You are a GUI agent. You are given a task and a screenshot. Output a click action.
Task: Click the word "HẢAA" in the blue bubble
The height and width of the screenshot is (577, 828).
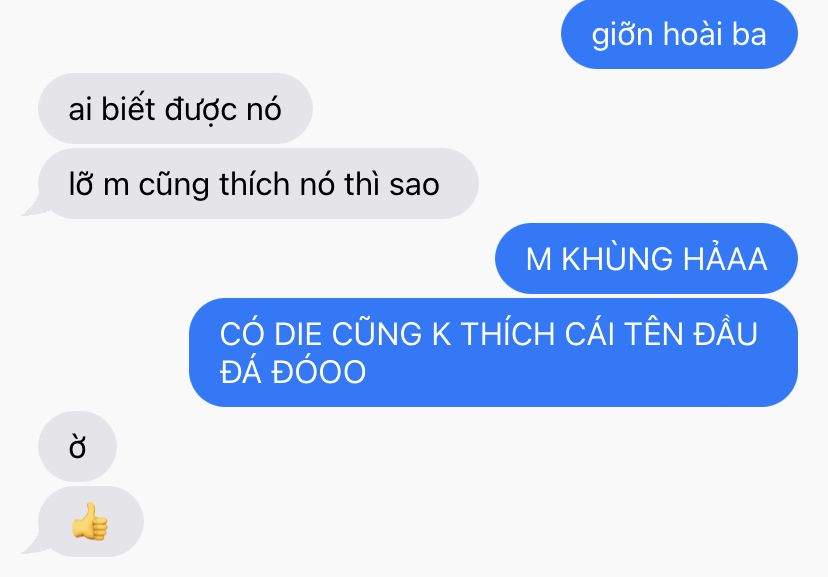pyautogui.click(x=725, y=258)
